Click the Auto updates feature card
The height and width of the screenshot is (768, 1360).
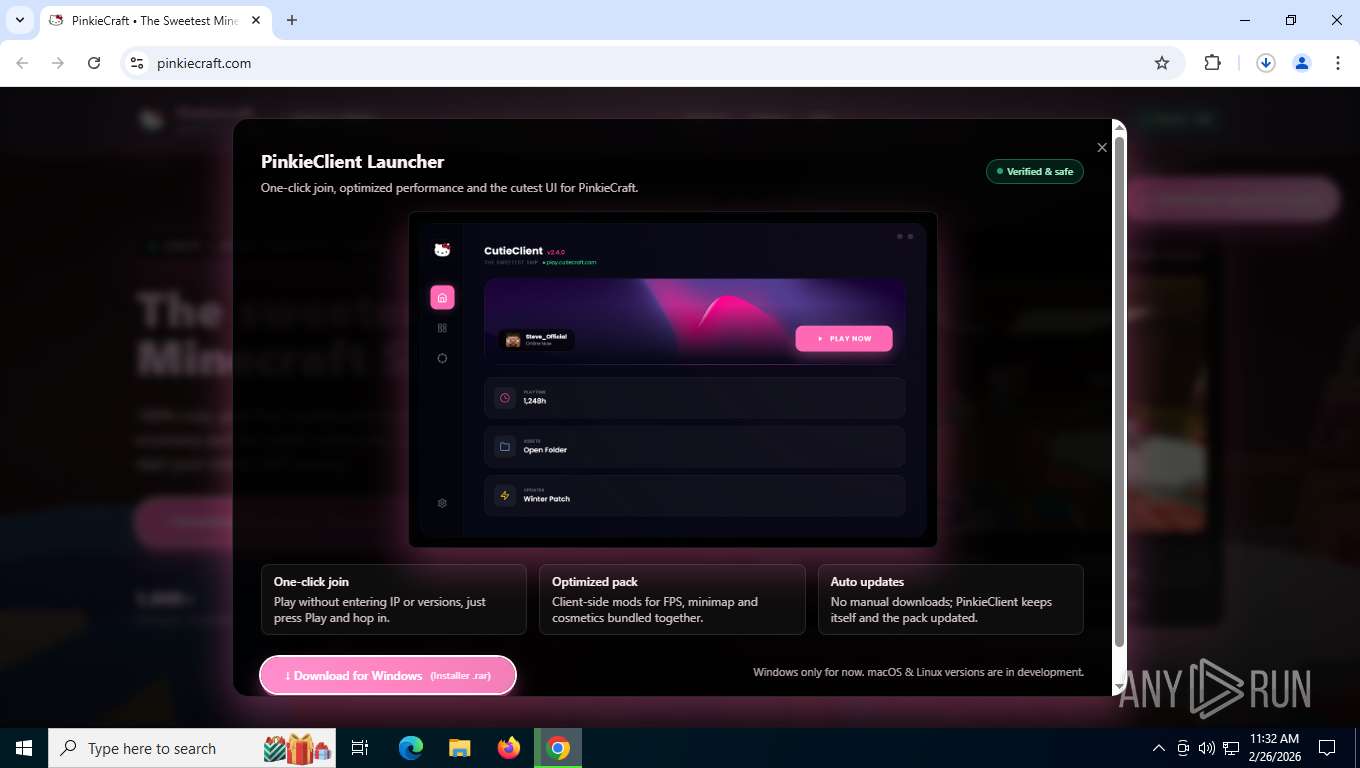(x=951, y=600)
